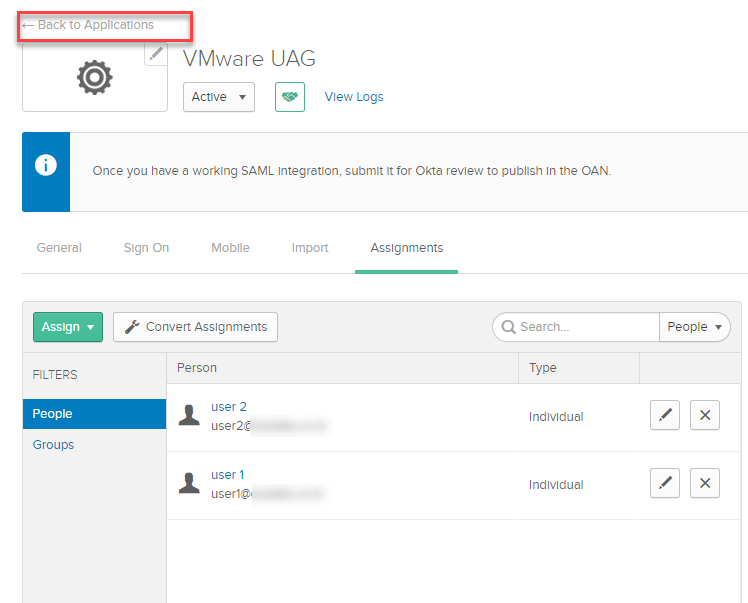Viewport: 748px width, 603px height.
Task: Switch to the General tab
Action: pyautogui.click(x=59, y=248)
